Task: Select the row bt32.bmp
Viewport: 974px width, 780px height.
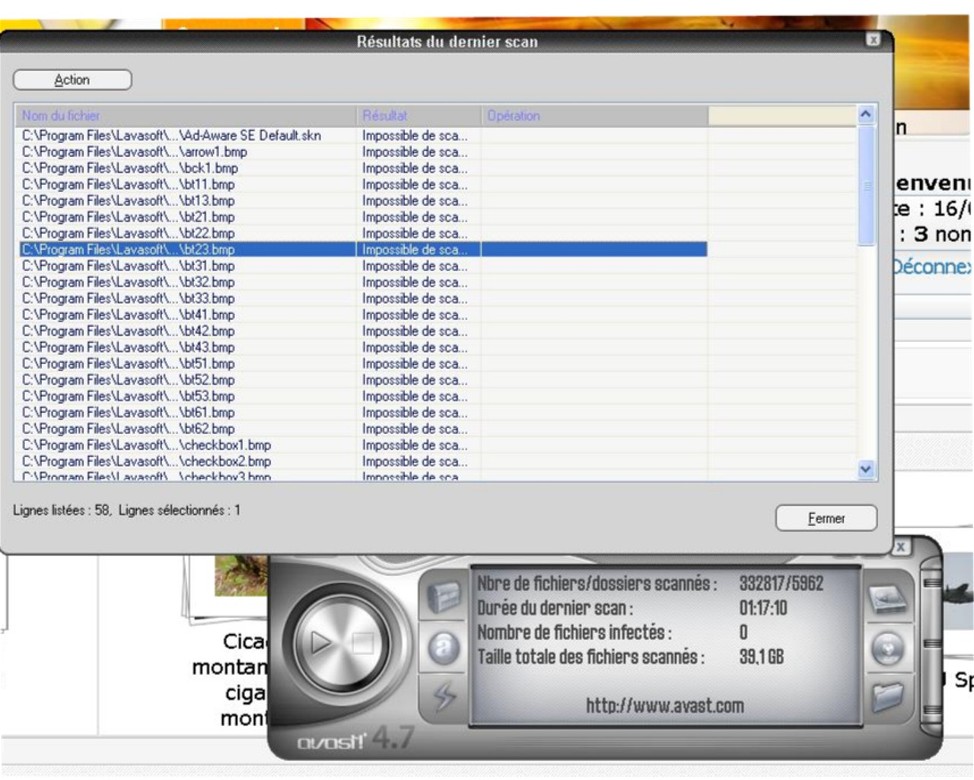Action: (x=363, y=283)
